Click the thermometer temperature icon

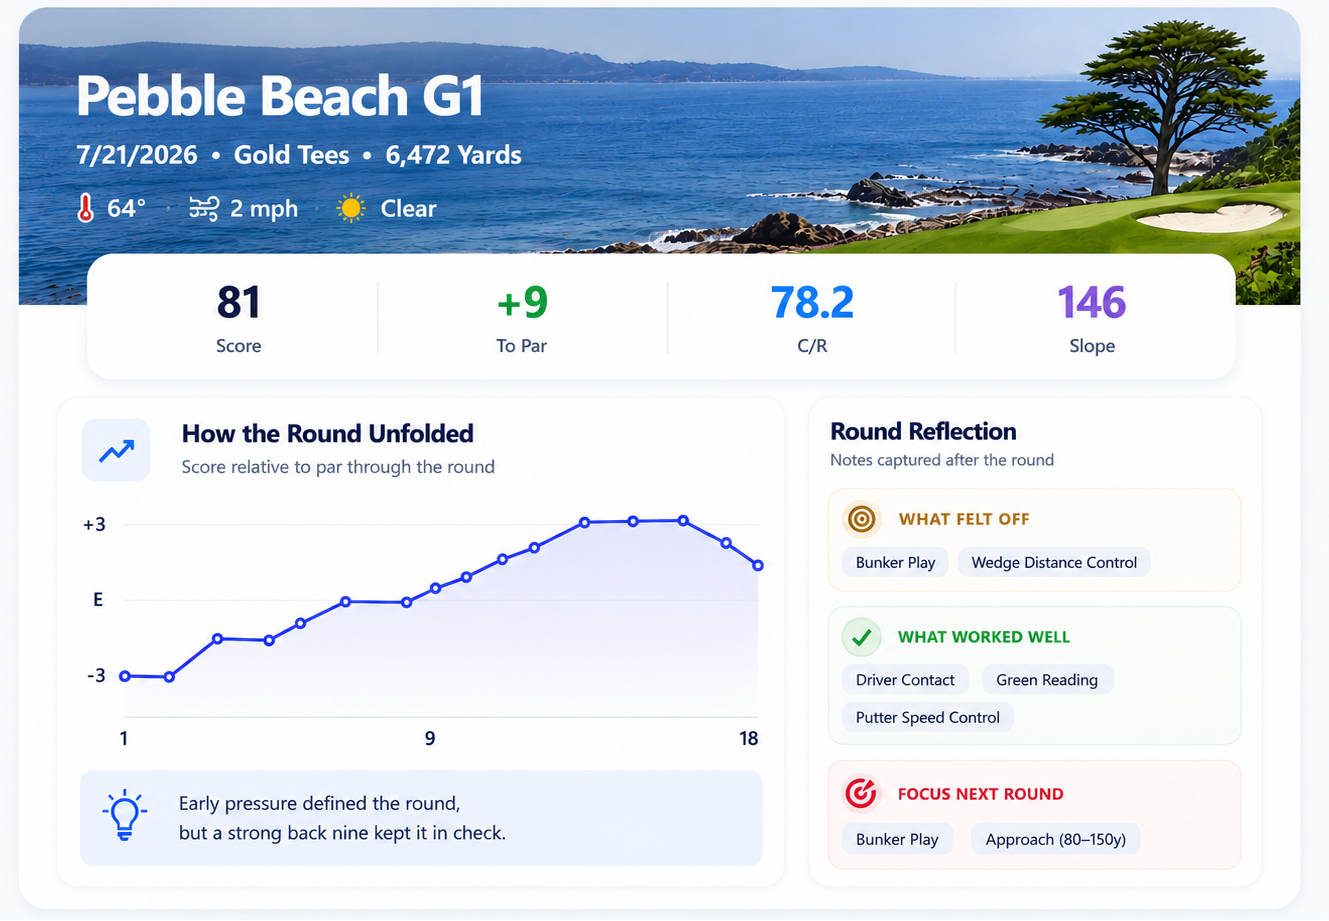click(x=86, y=208)
